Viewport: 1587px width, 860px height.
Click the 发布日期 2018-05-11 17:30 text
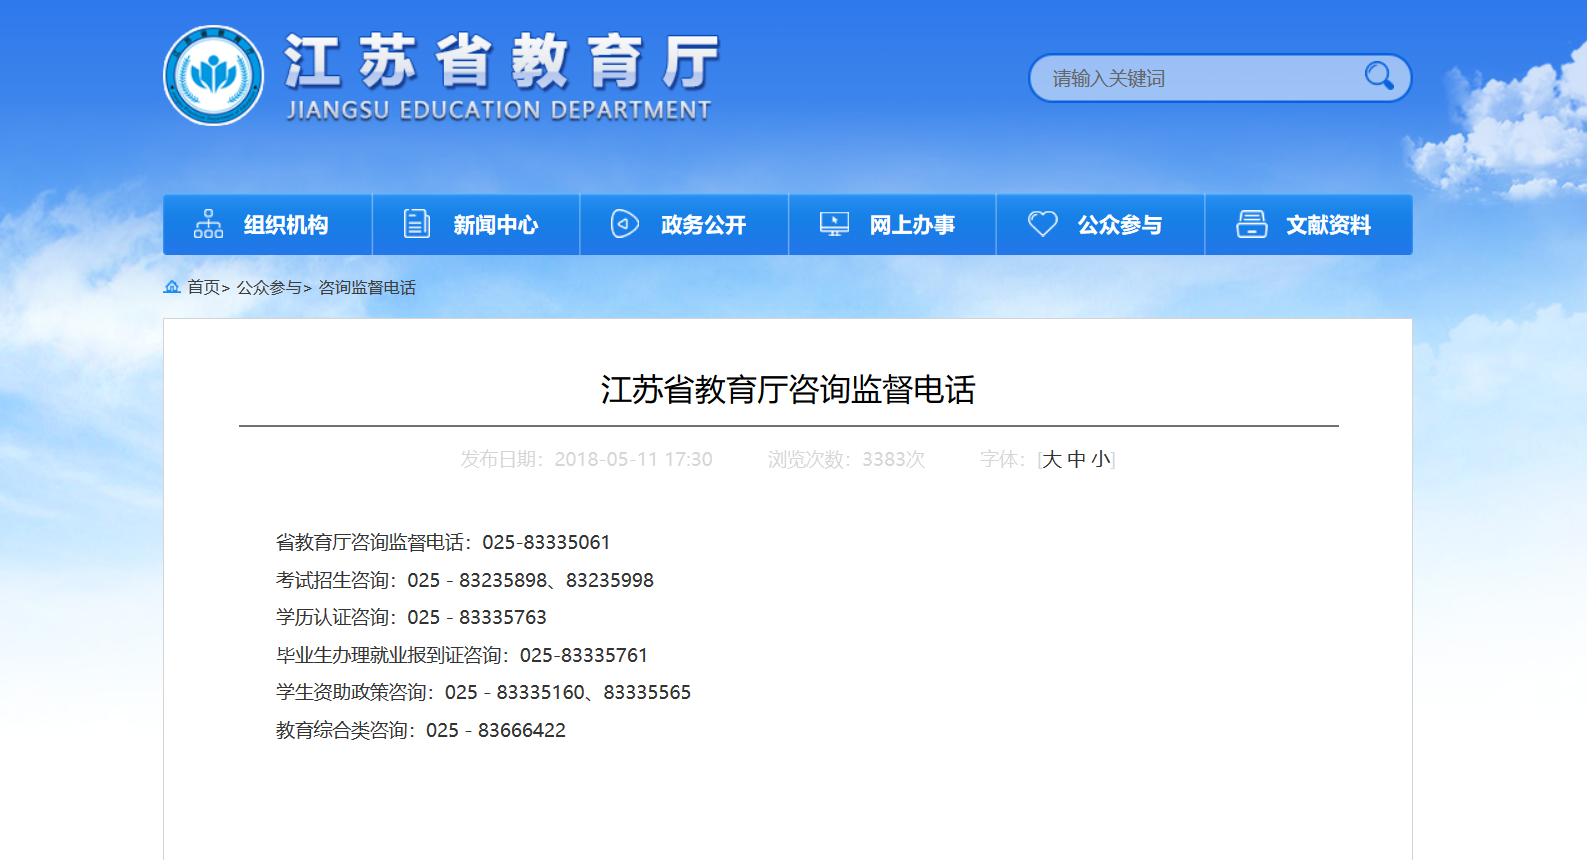pos(586,459)
